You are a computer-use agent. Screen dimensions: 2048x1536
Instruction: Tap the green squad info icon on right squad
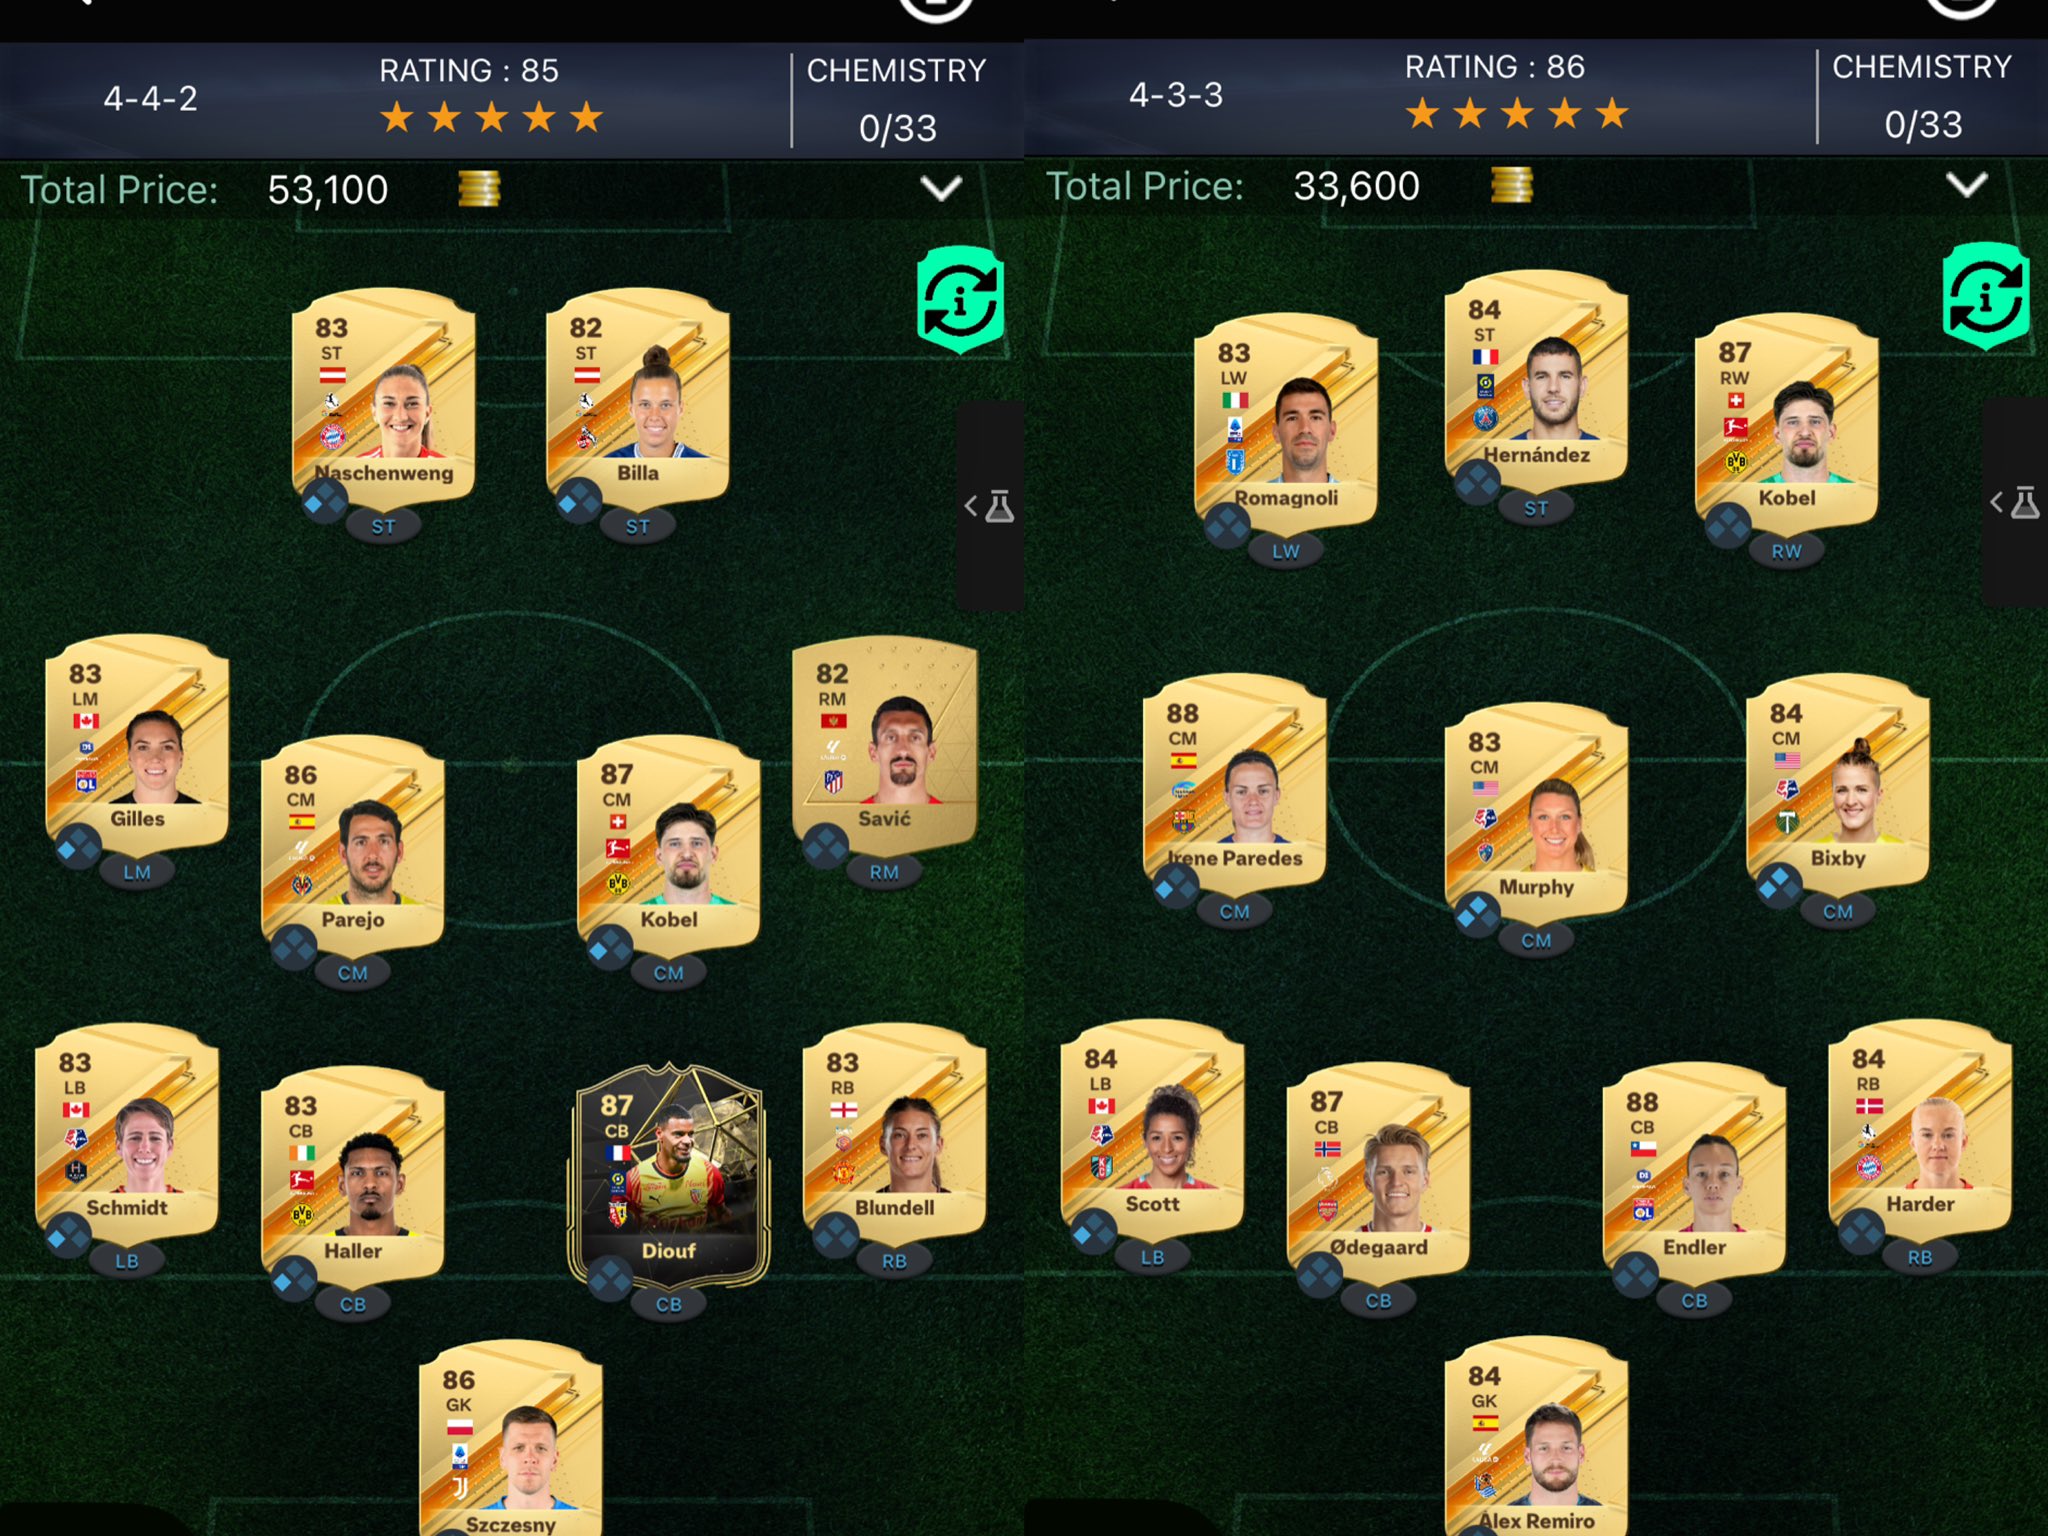tap(1985, 296)
